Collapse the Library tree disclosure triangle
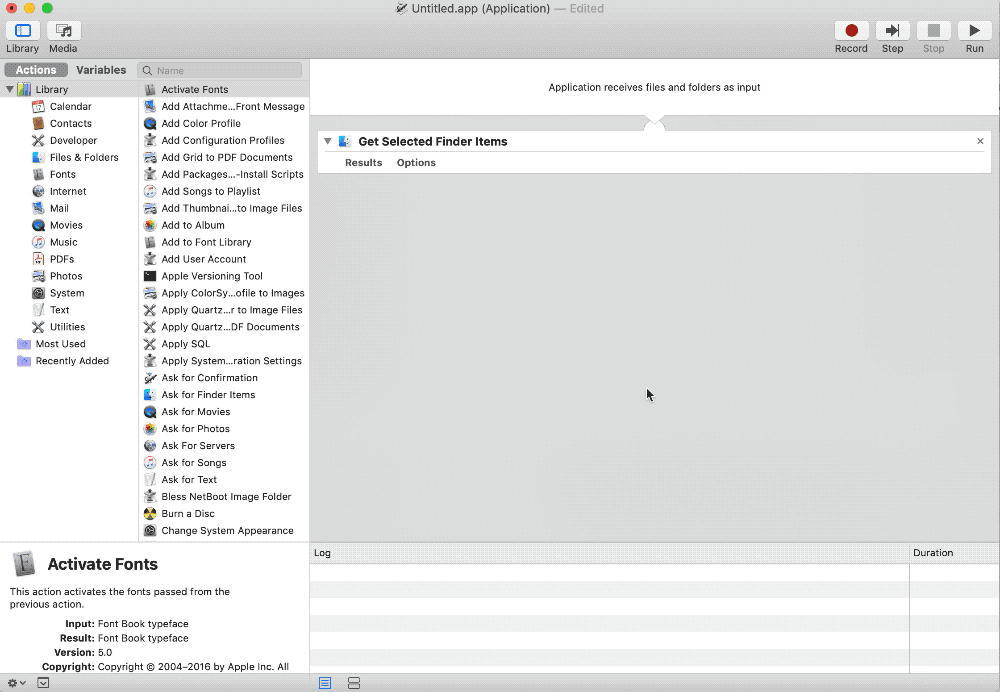Image resolution: width=1000 pixels, height=692 pixels. click(10, 89)
